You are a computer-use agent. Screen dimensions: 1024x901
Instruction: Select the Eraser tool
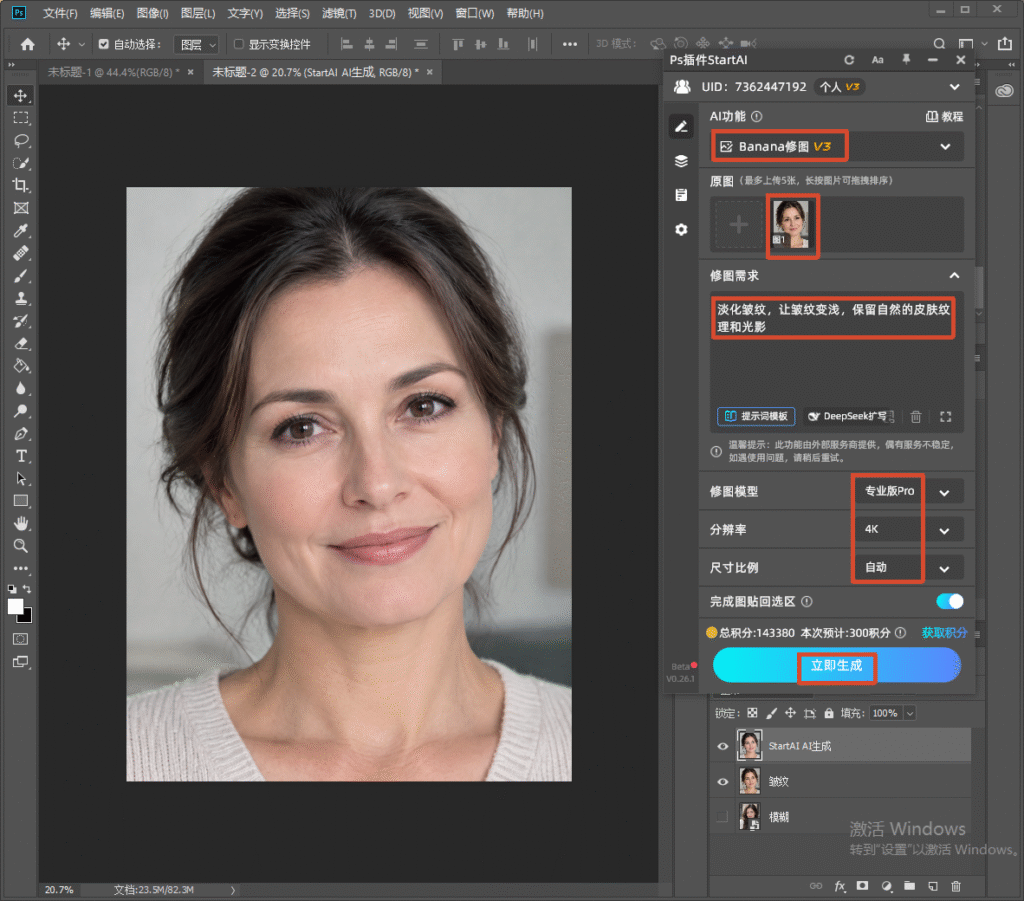[x=21, y=343]
